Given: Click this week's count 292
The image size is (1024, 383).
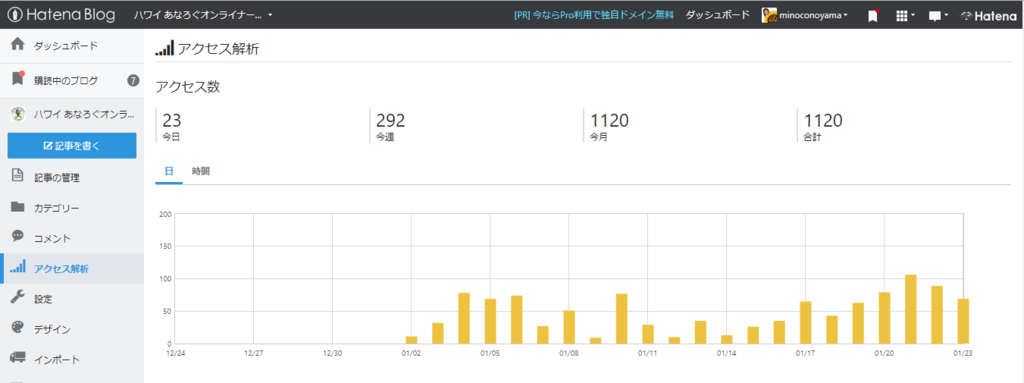Looking at the screenshot, I should pos(391,121).
